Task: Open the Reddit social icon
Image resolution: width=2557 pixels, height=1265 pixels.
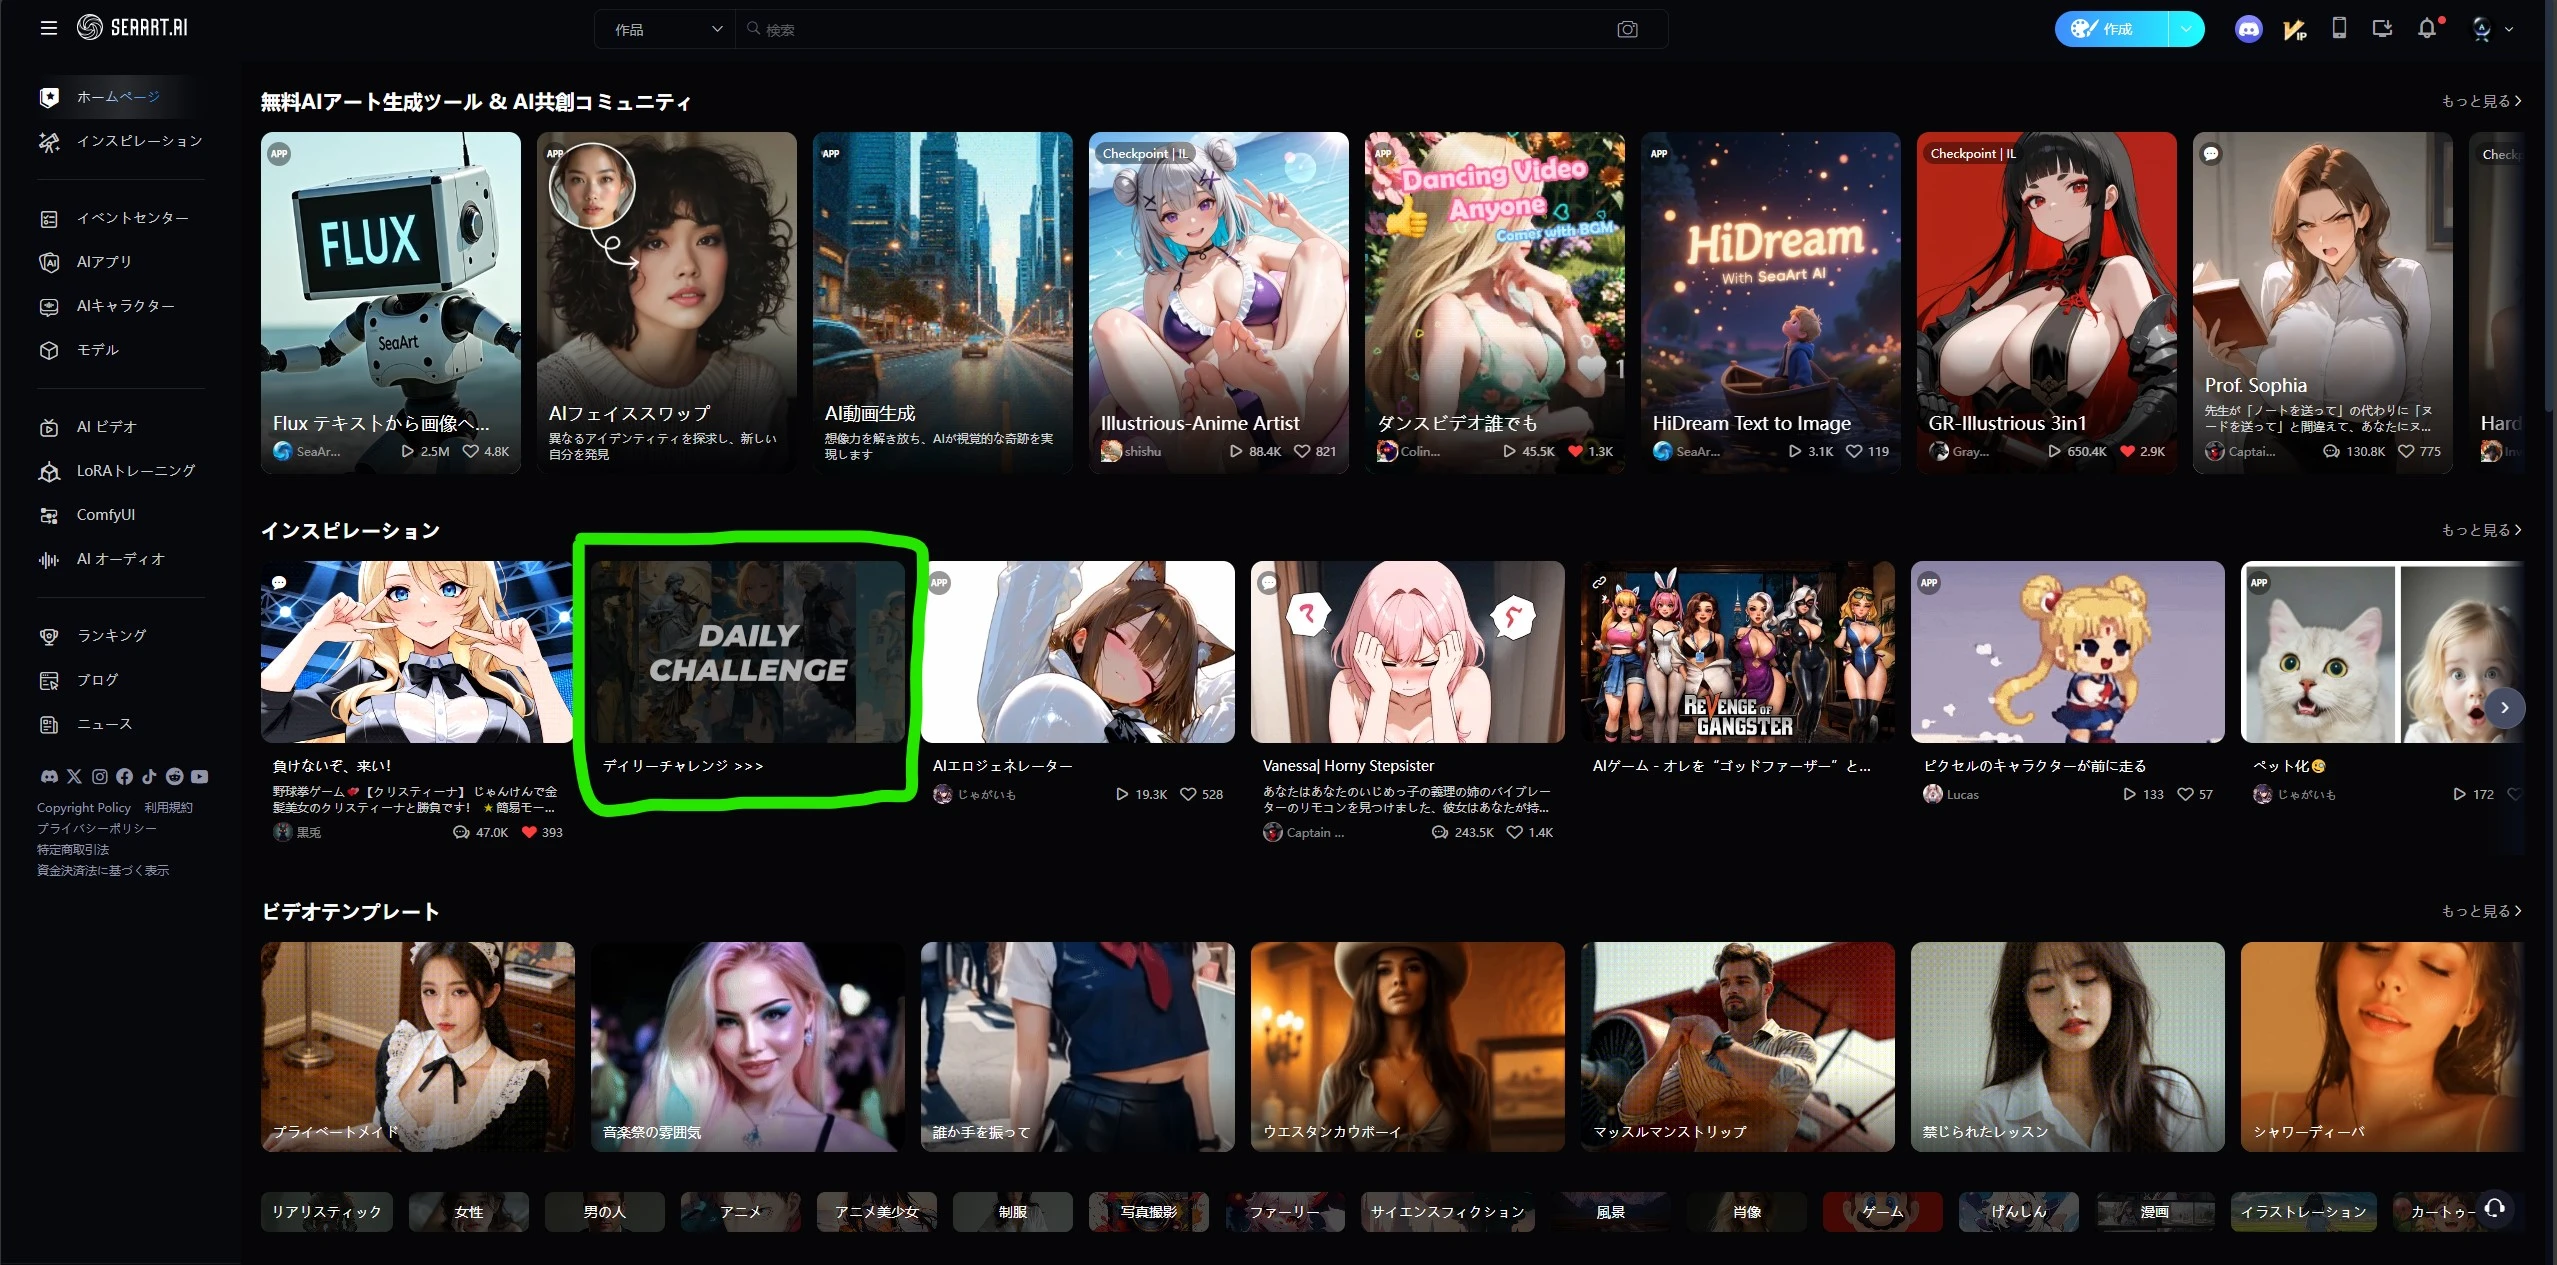Action: coord(174,776)
